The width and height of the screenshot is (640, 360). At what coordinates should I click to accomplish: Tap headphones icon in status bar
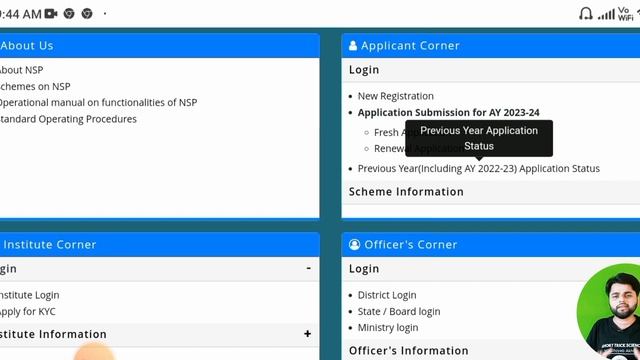pos(585,14)
